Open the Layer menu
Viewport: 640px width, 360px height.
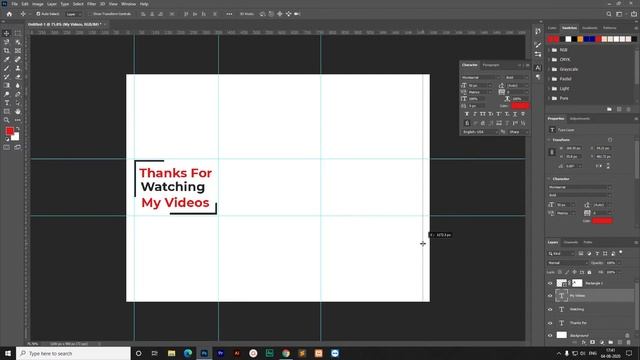tap(52, 4)
